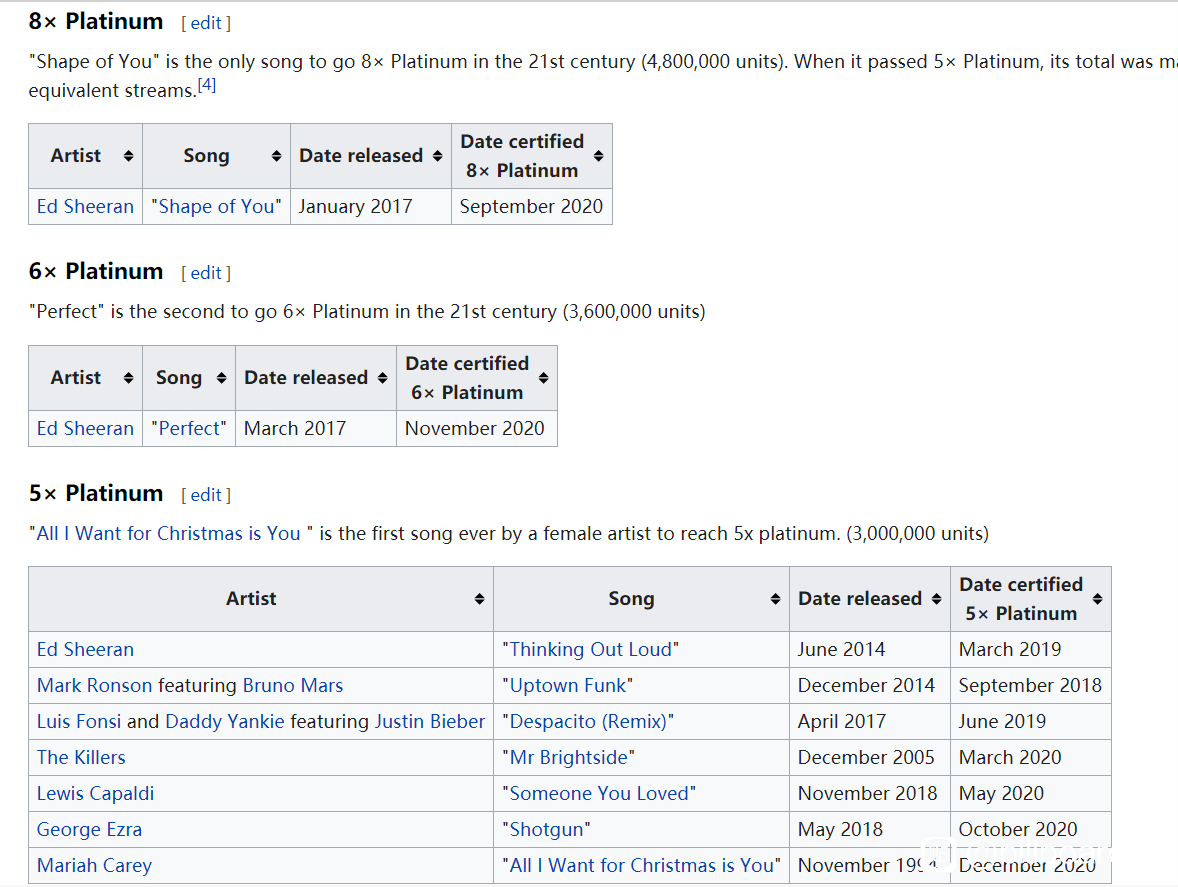Viewport: 1178px width, 887px height.
Task: Select the "December 2014" release date cell
Action: (870, 686)
